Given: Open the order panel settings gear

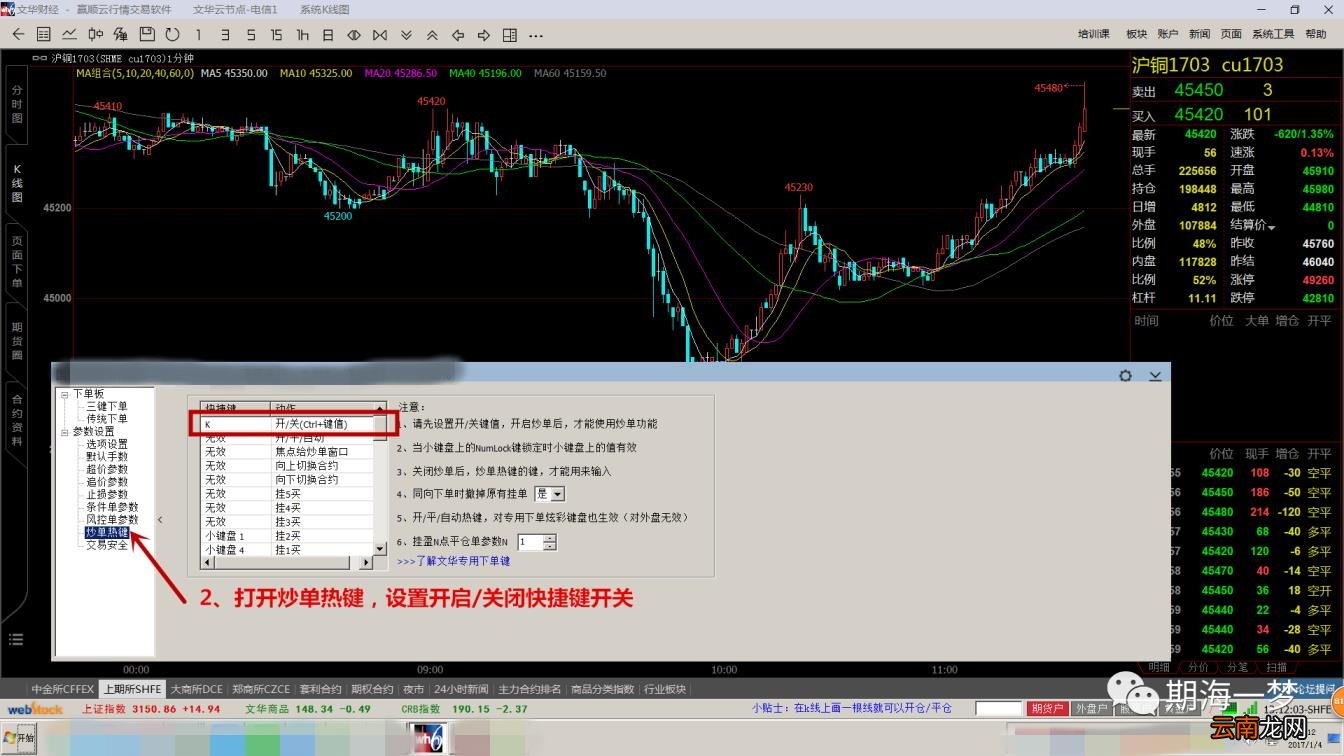Looking at the screenshot, I should 1126,375.
